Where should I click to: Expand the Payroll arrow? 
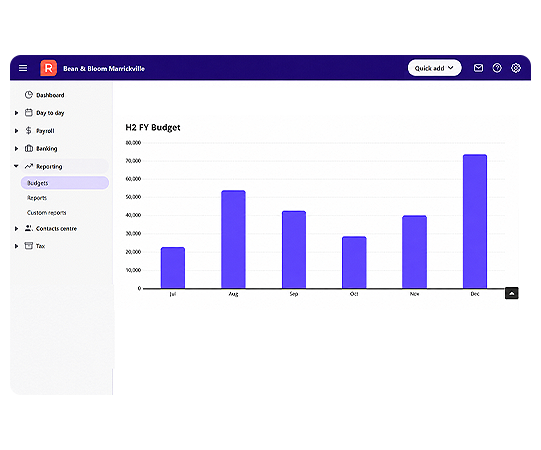coord(16,131)
